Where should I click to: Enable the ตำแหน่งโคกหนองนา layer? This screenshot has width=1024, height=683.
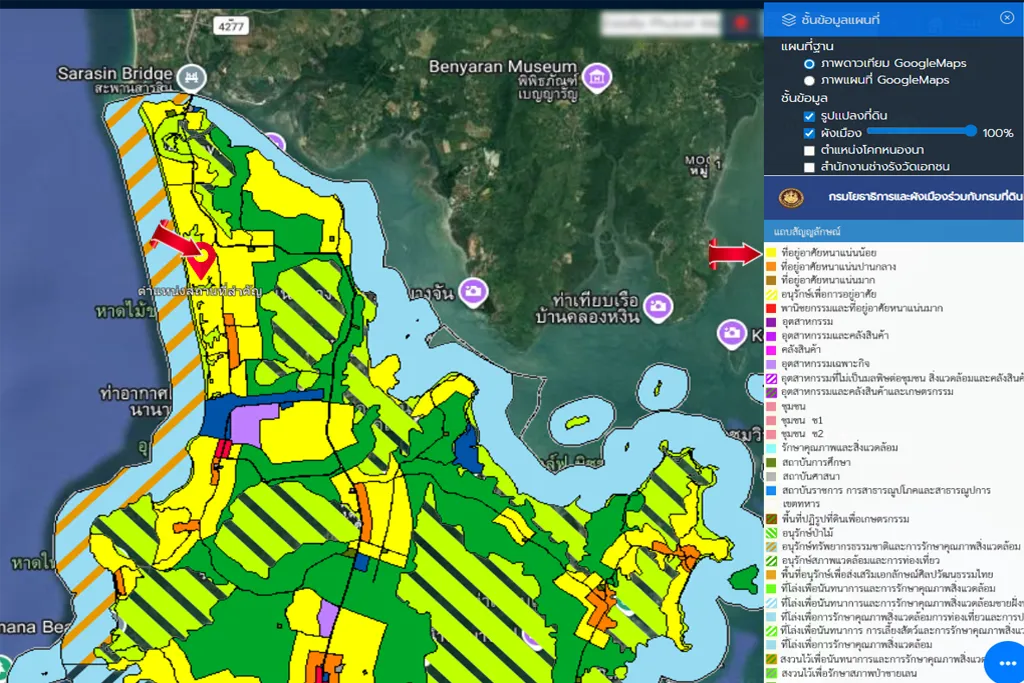coord(809,150)
